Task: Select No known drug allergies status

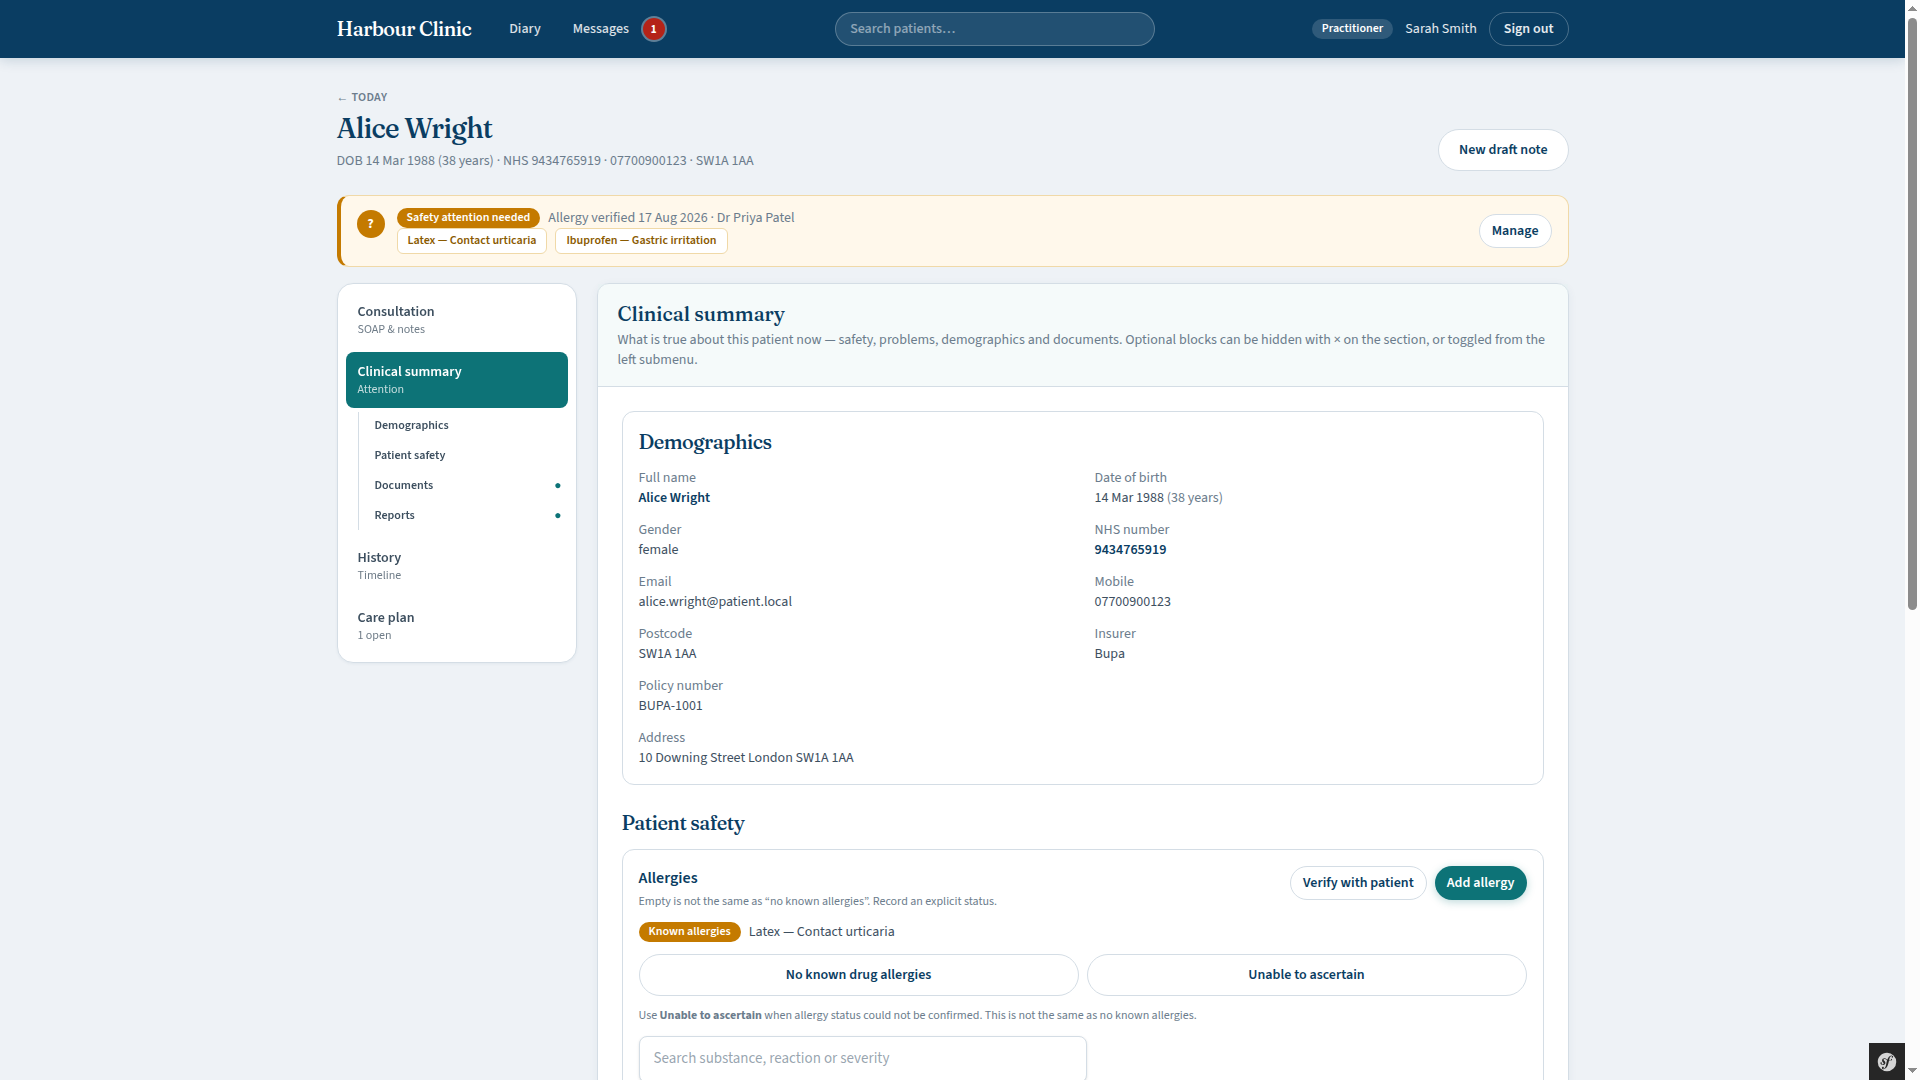Action: click(858, 975)
